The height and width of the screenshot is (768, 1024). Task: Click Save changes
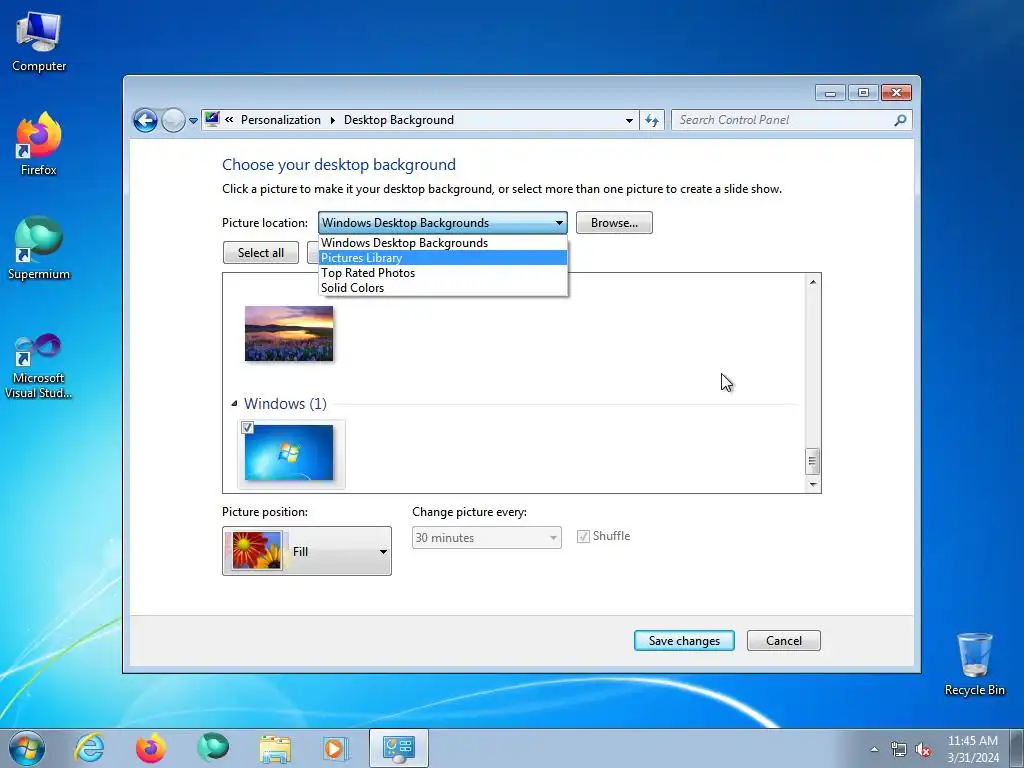click(x=684, y=641)
